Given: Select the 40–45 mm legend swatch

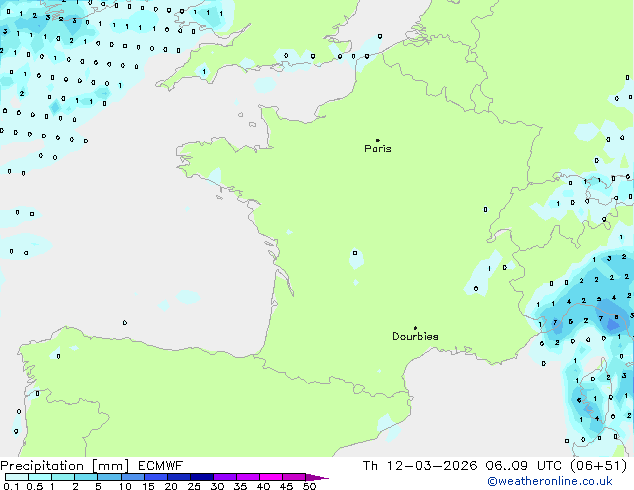Looking at the screenshot, I should click(271, 477).
